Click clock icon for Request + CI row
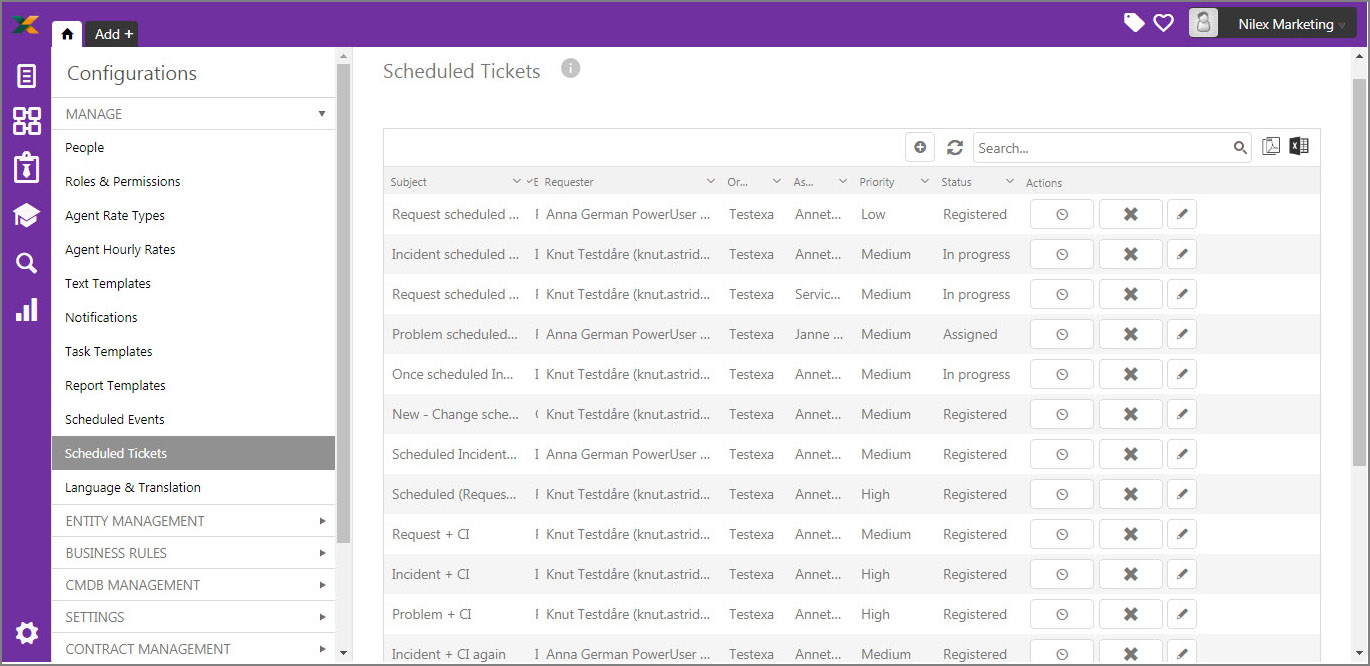Image resolution: width=1370 pixels, height=666 pixels. [x=1062, y=534]
